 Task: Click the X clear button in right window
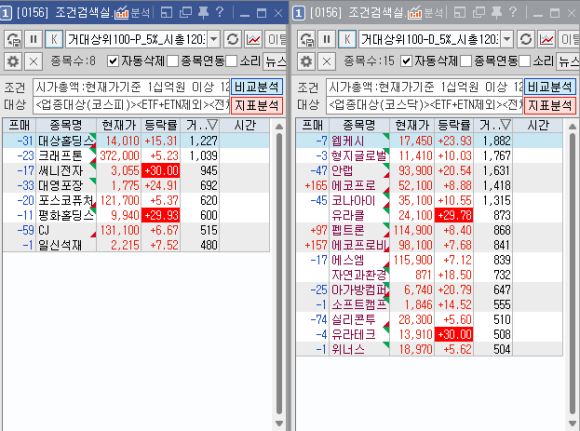(x=327, y=61)
